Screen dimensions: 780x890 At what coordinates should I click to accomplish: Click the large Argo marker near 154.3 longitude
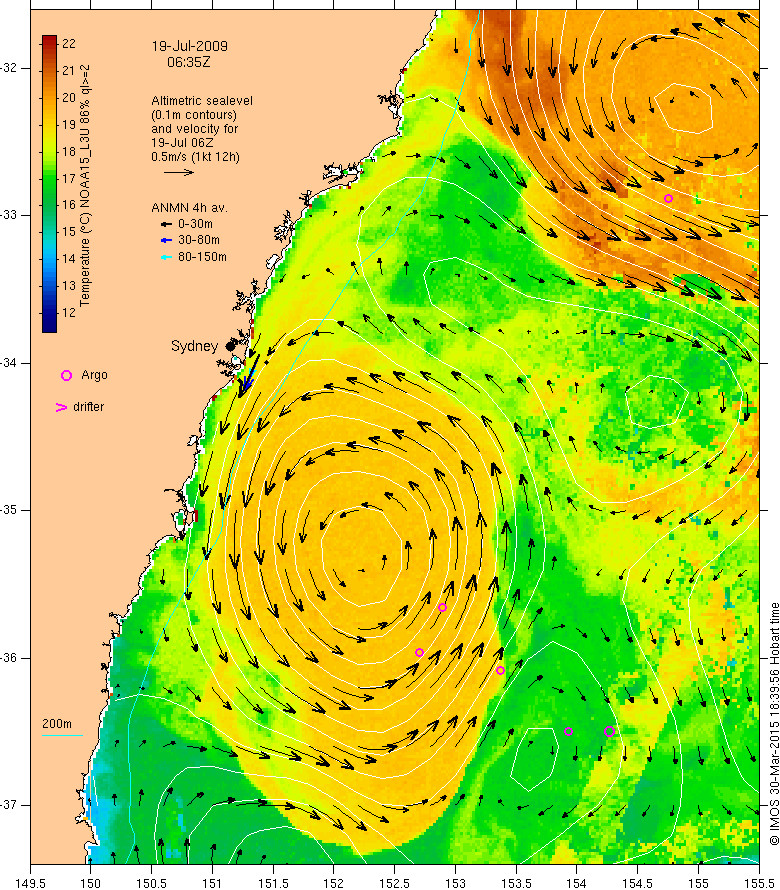coord(609,732)
